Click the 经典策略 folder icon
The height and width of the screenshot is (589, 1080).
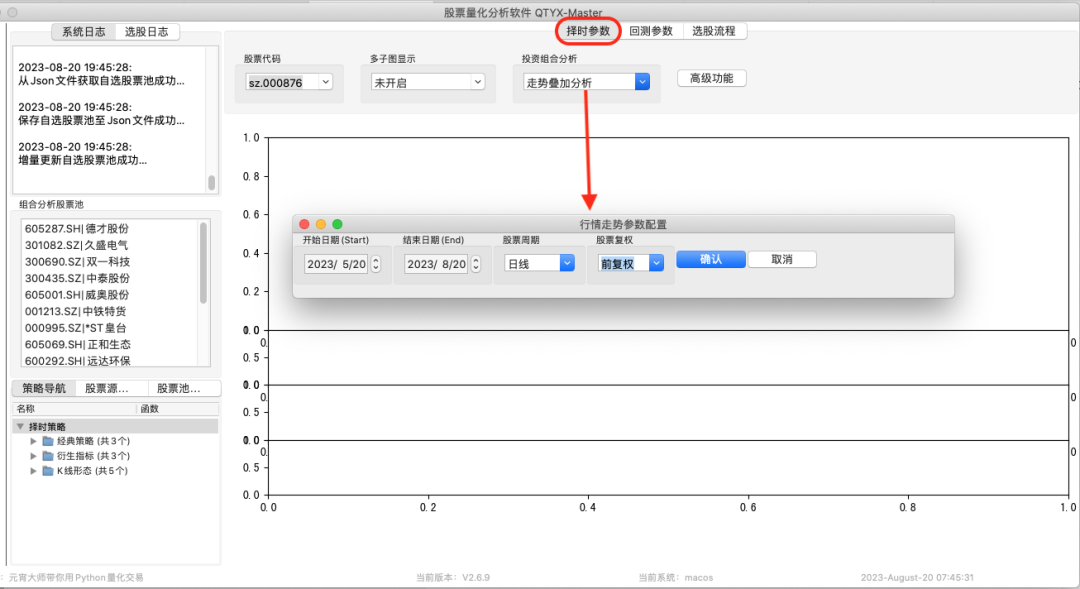[48, 441]
